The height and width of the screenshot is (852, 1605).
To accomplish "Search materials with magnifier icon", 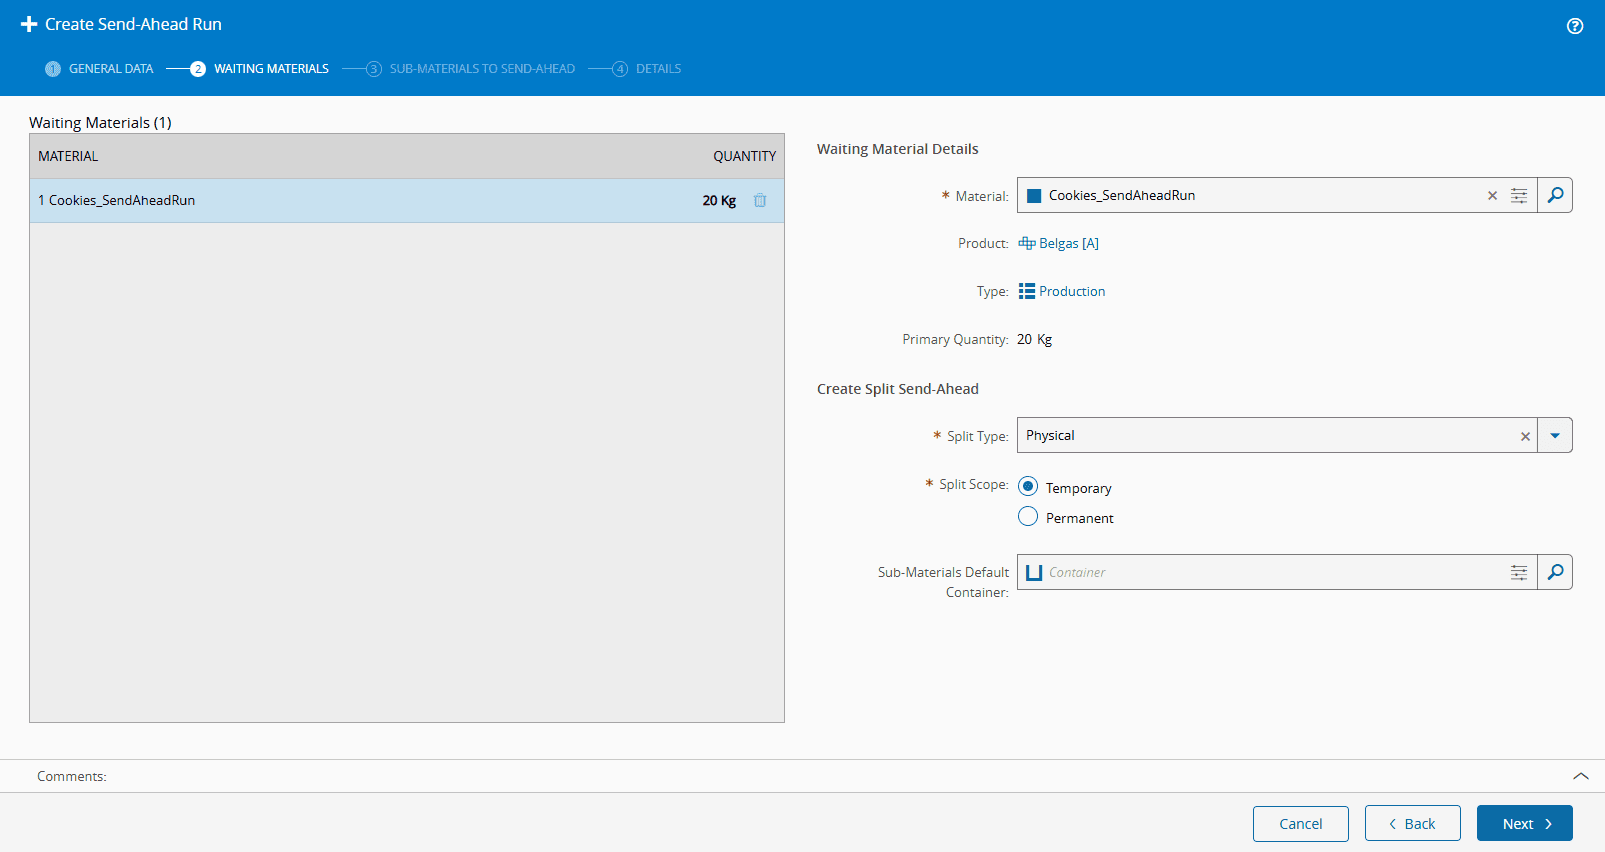I will click(x=1555, y=195).
